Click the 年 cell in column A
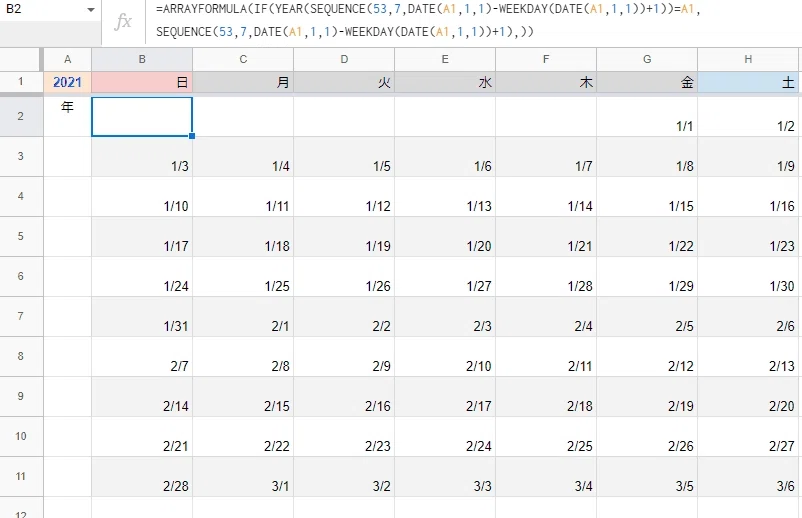Screen dimensions: 802x518 68,117
